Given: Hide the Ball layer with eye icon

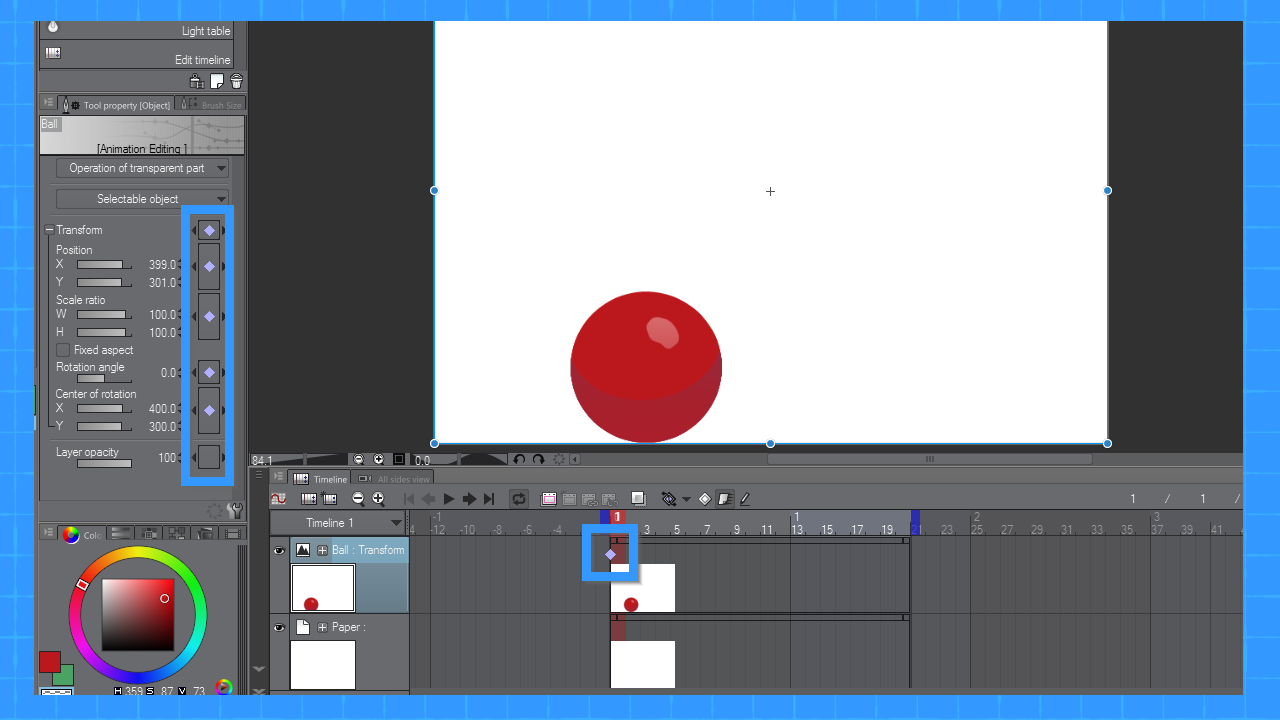Looking at the screenshot, I should click(280, 550).
